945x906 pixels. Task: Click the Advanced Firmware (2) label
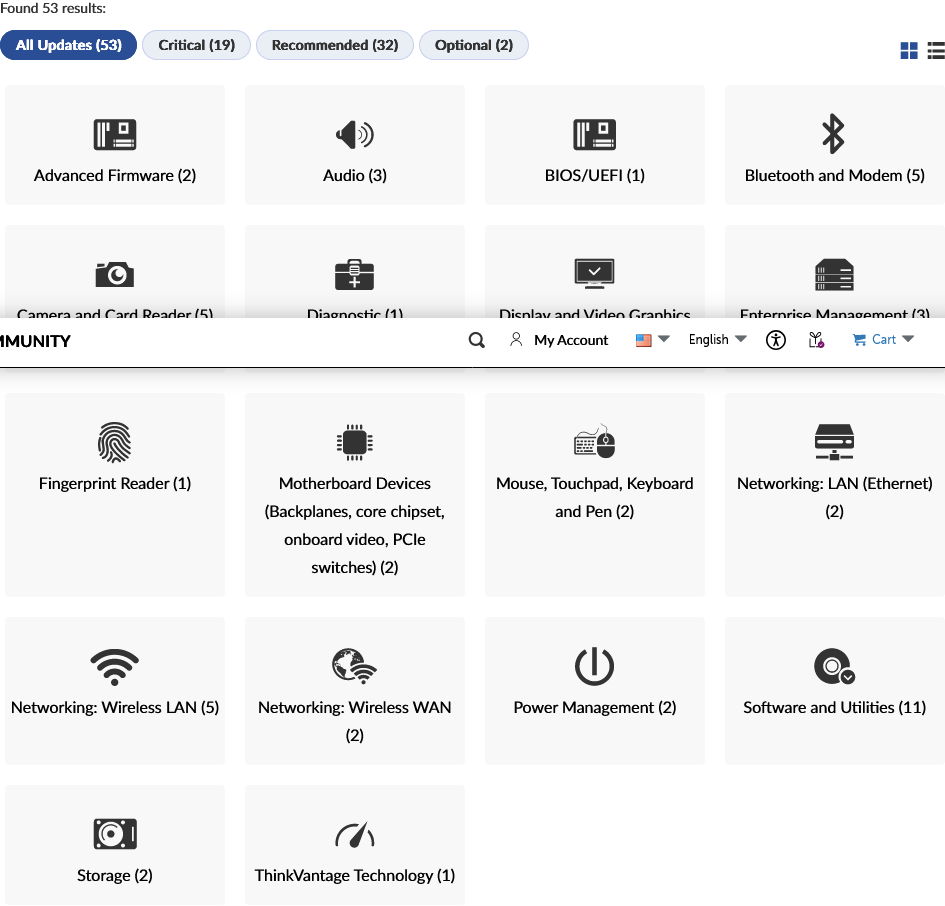pyautogui.click(x=115, y=175)
